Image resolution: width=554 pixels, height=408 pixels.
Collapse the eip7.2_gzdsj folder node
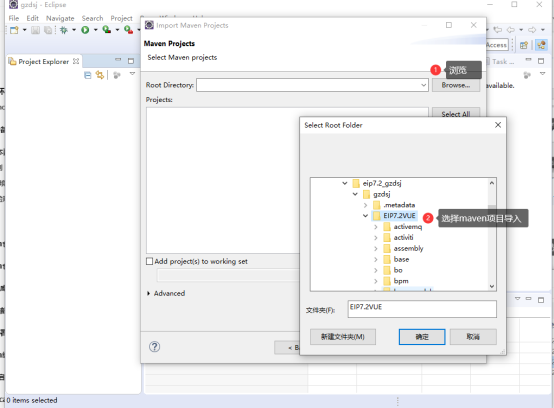click(x=345, y=183)
